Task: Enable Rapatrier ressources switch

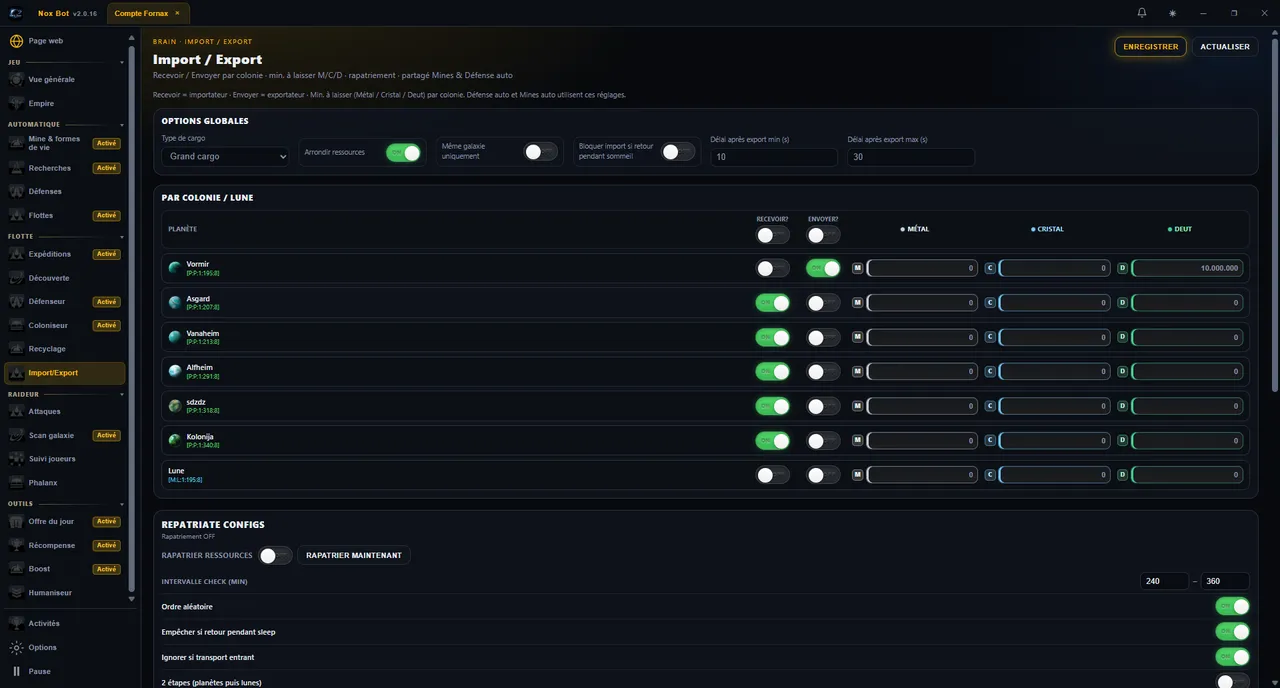Action: [x=275, y=555]
